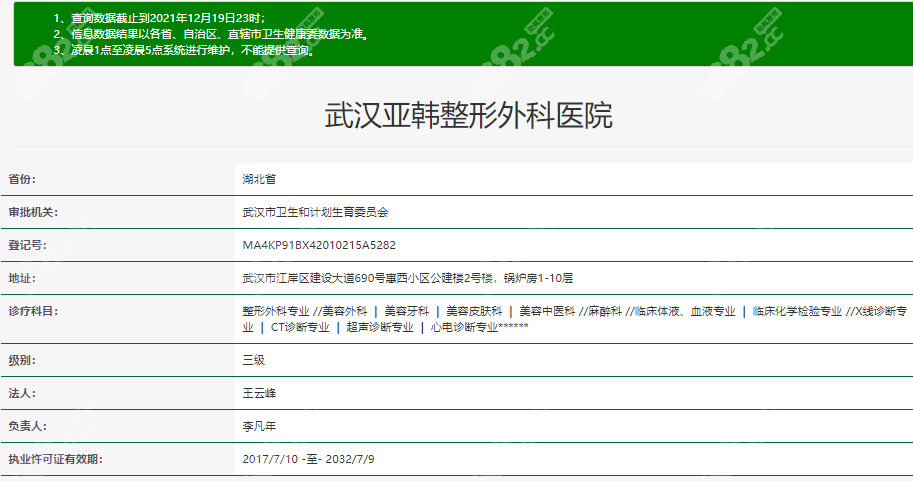913x481 pixels.
Task: Select validity period 2017/7/10 -至- 2032/7/9
Action: [x=308, y=459]
